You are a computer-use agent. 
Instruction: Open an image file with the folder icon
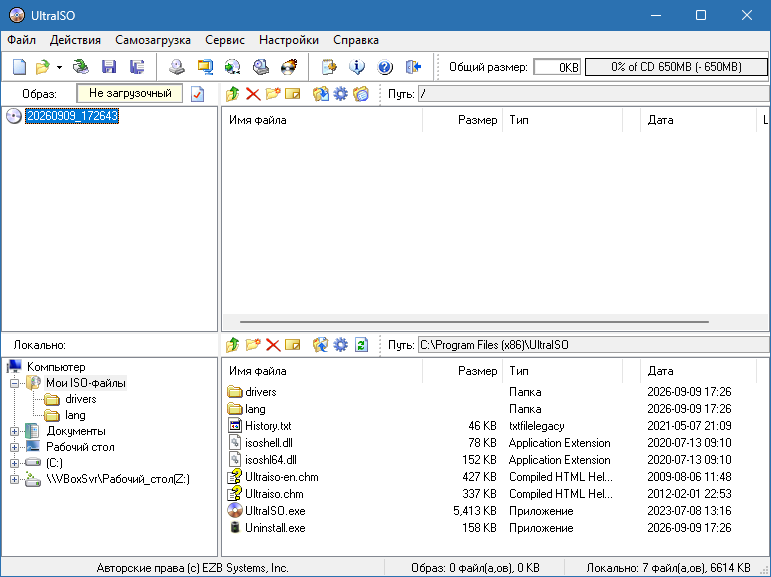click(x=43, y=66)
